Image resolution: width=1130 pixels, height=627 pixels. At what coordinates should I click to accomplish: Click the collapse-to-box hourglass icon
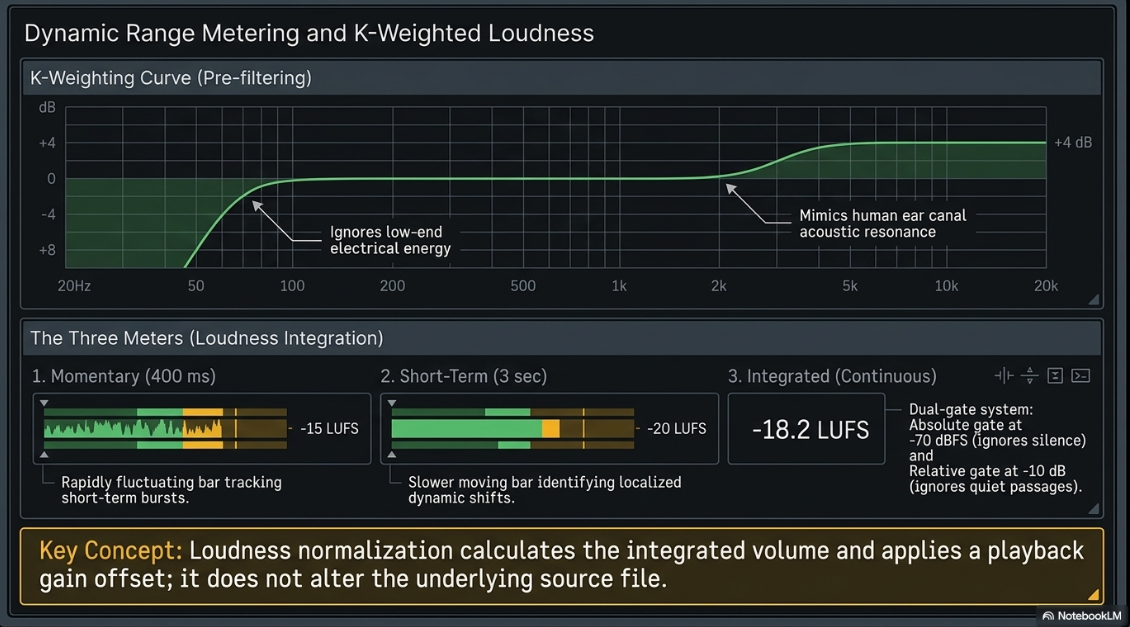click(1055, 375)
